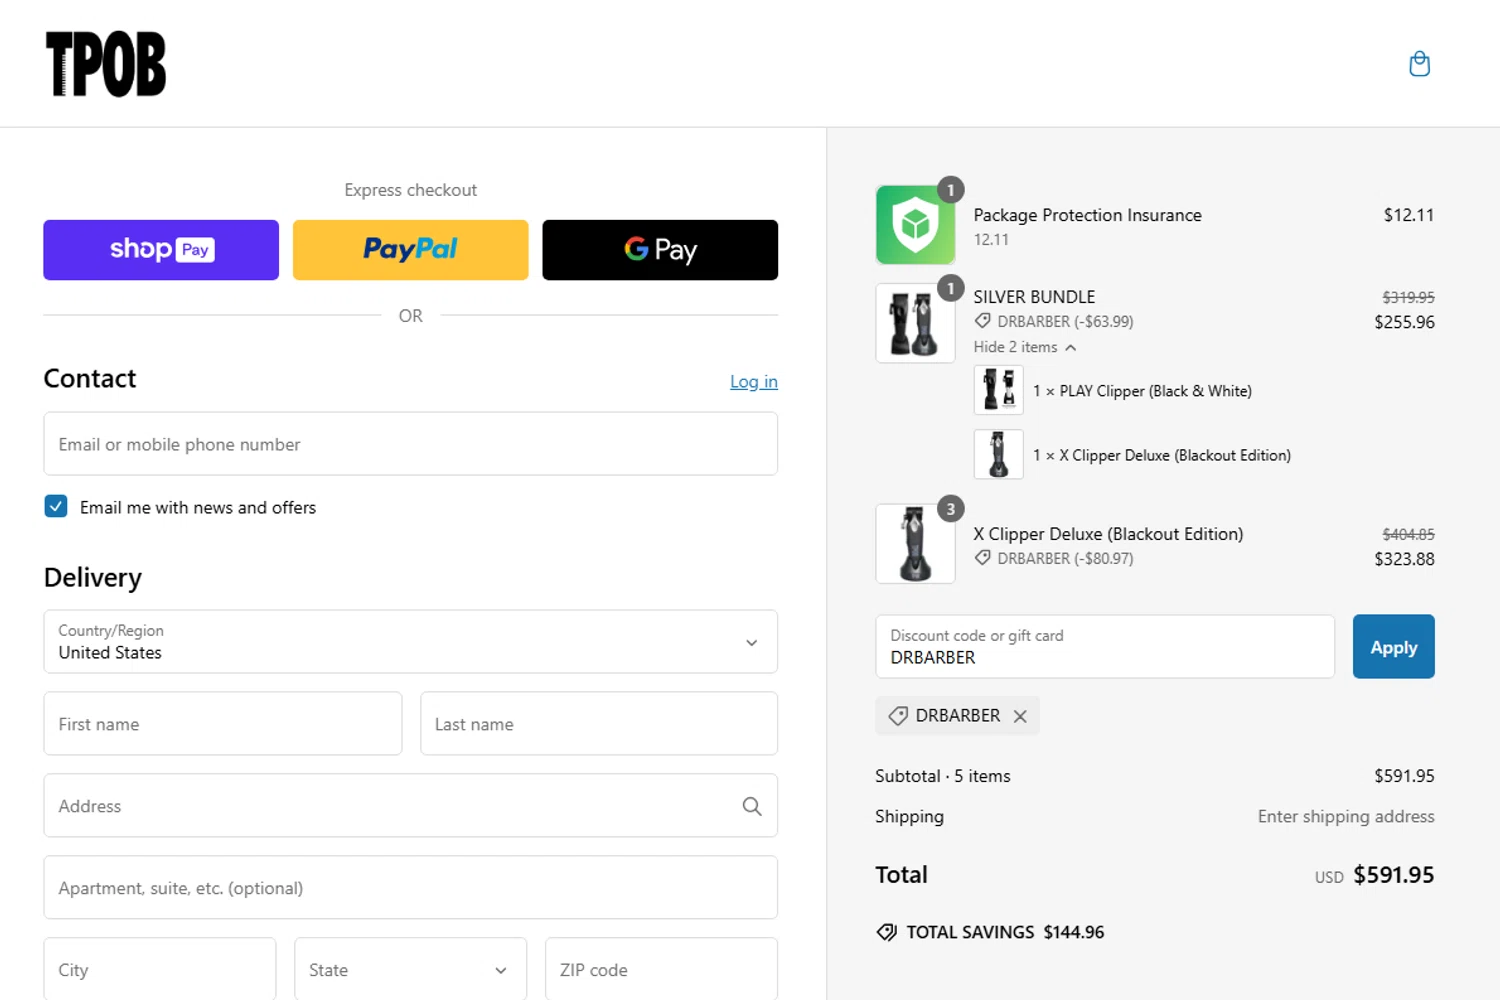The height and width of the screenshot is (1000, 1500).
Task: Pay with Google Pay express checkout
Action: point(660,250)
